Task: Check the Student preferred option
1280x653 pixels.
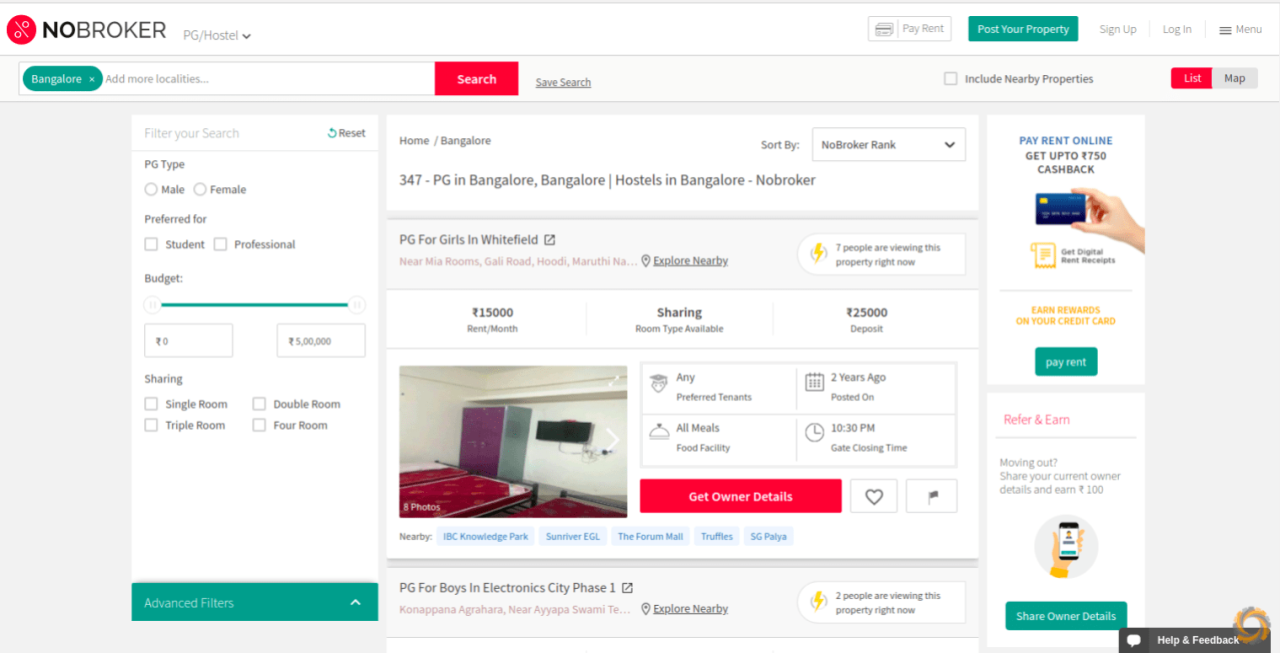Action: 151,244
